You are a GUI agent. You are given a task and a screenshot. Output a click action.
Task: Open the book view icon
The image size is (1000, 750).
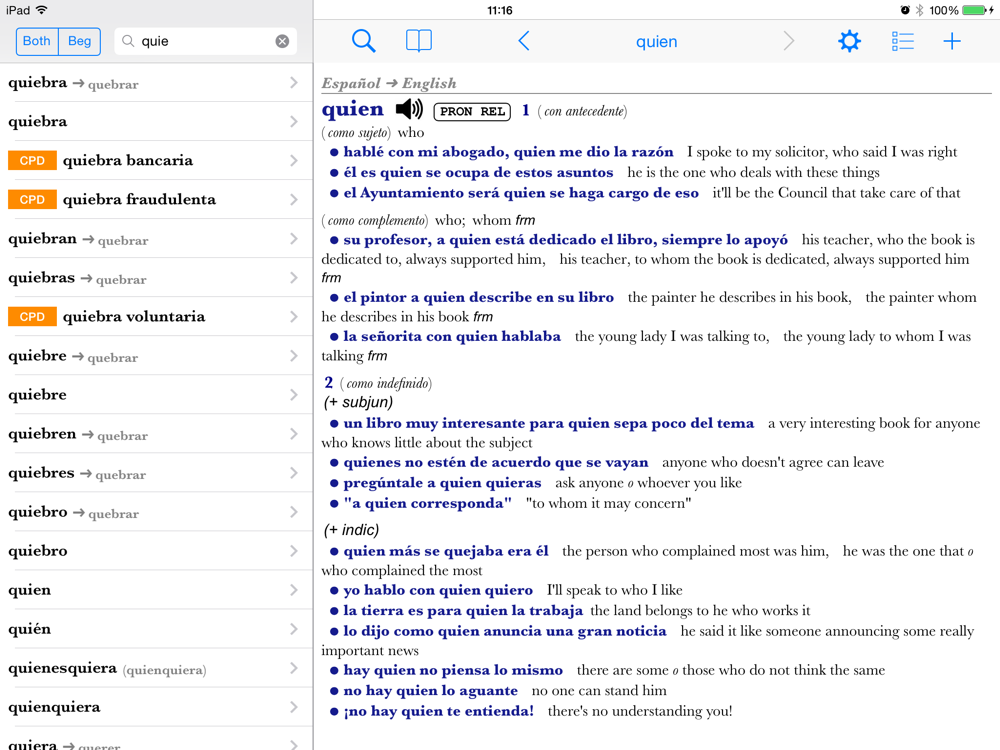click(x=419, y=41)
